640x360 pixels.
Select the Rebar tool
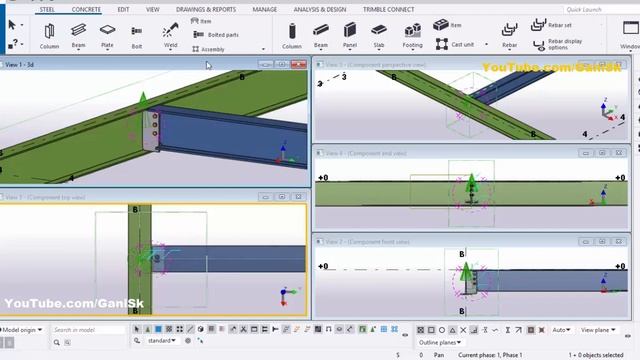[x=509, y=36]
